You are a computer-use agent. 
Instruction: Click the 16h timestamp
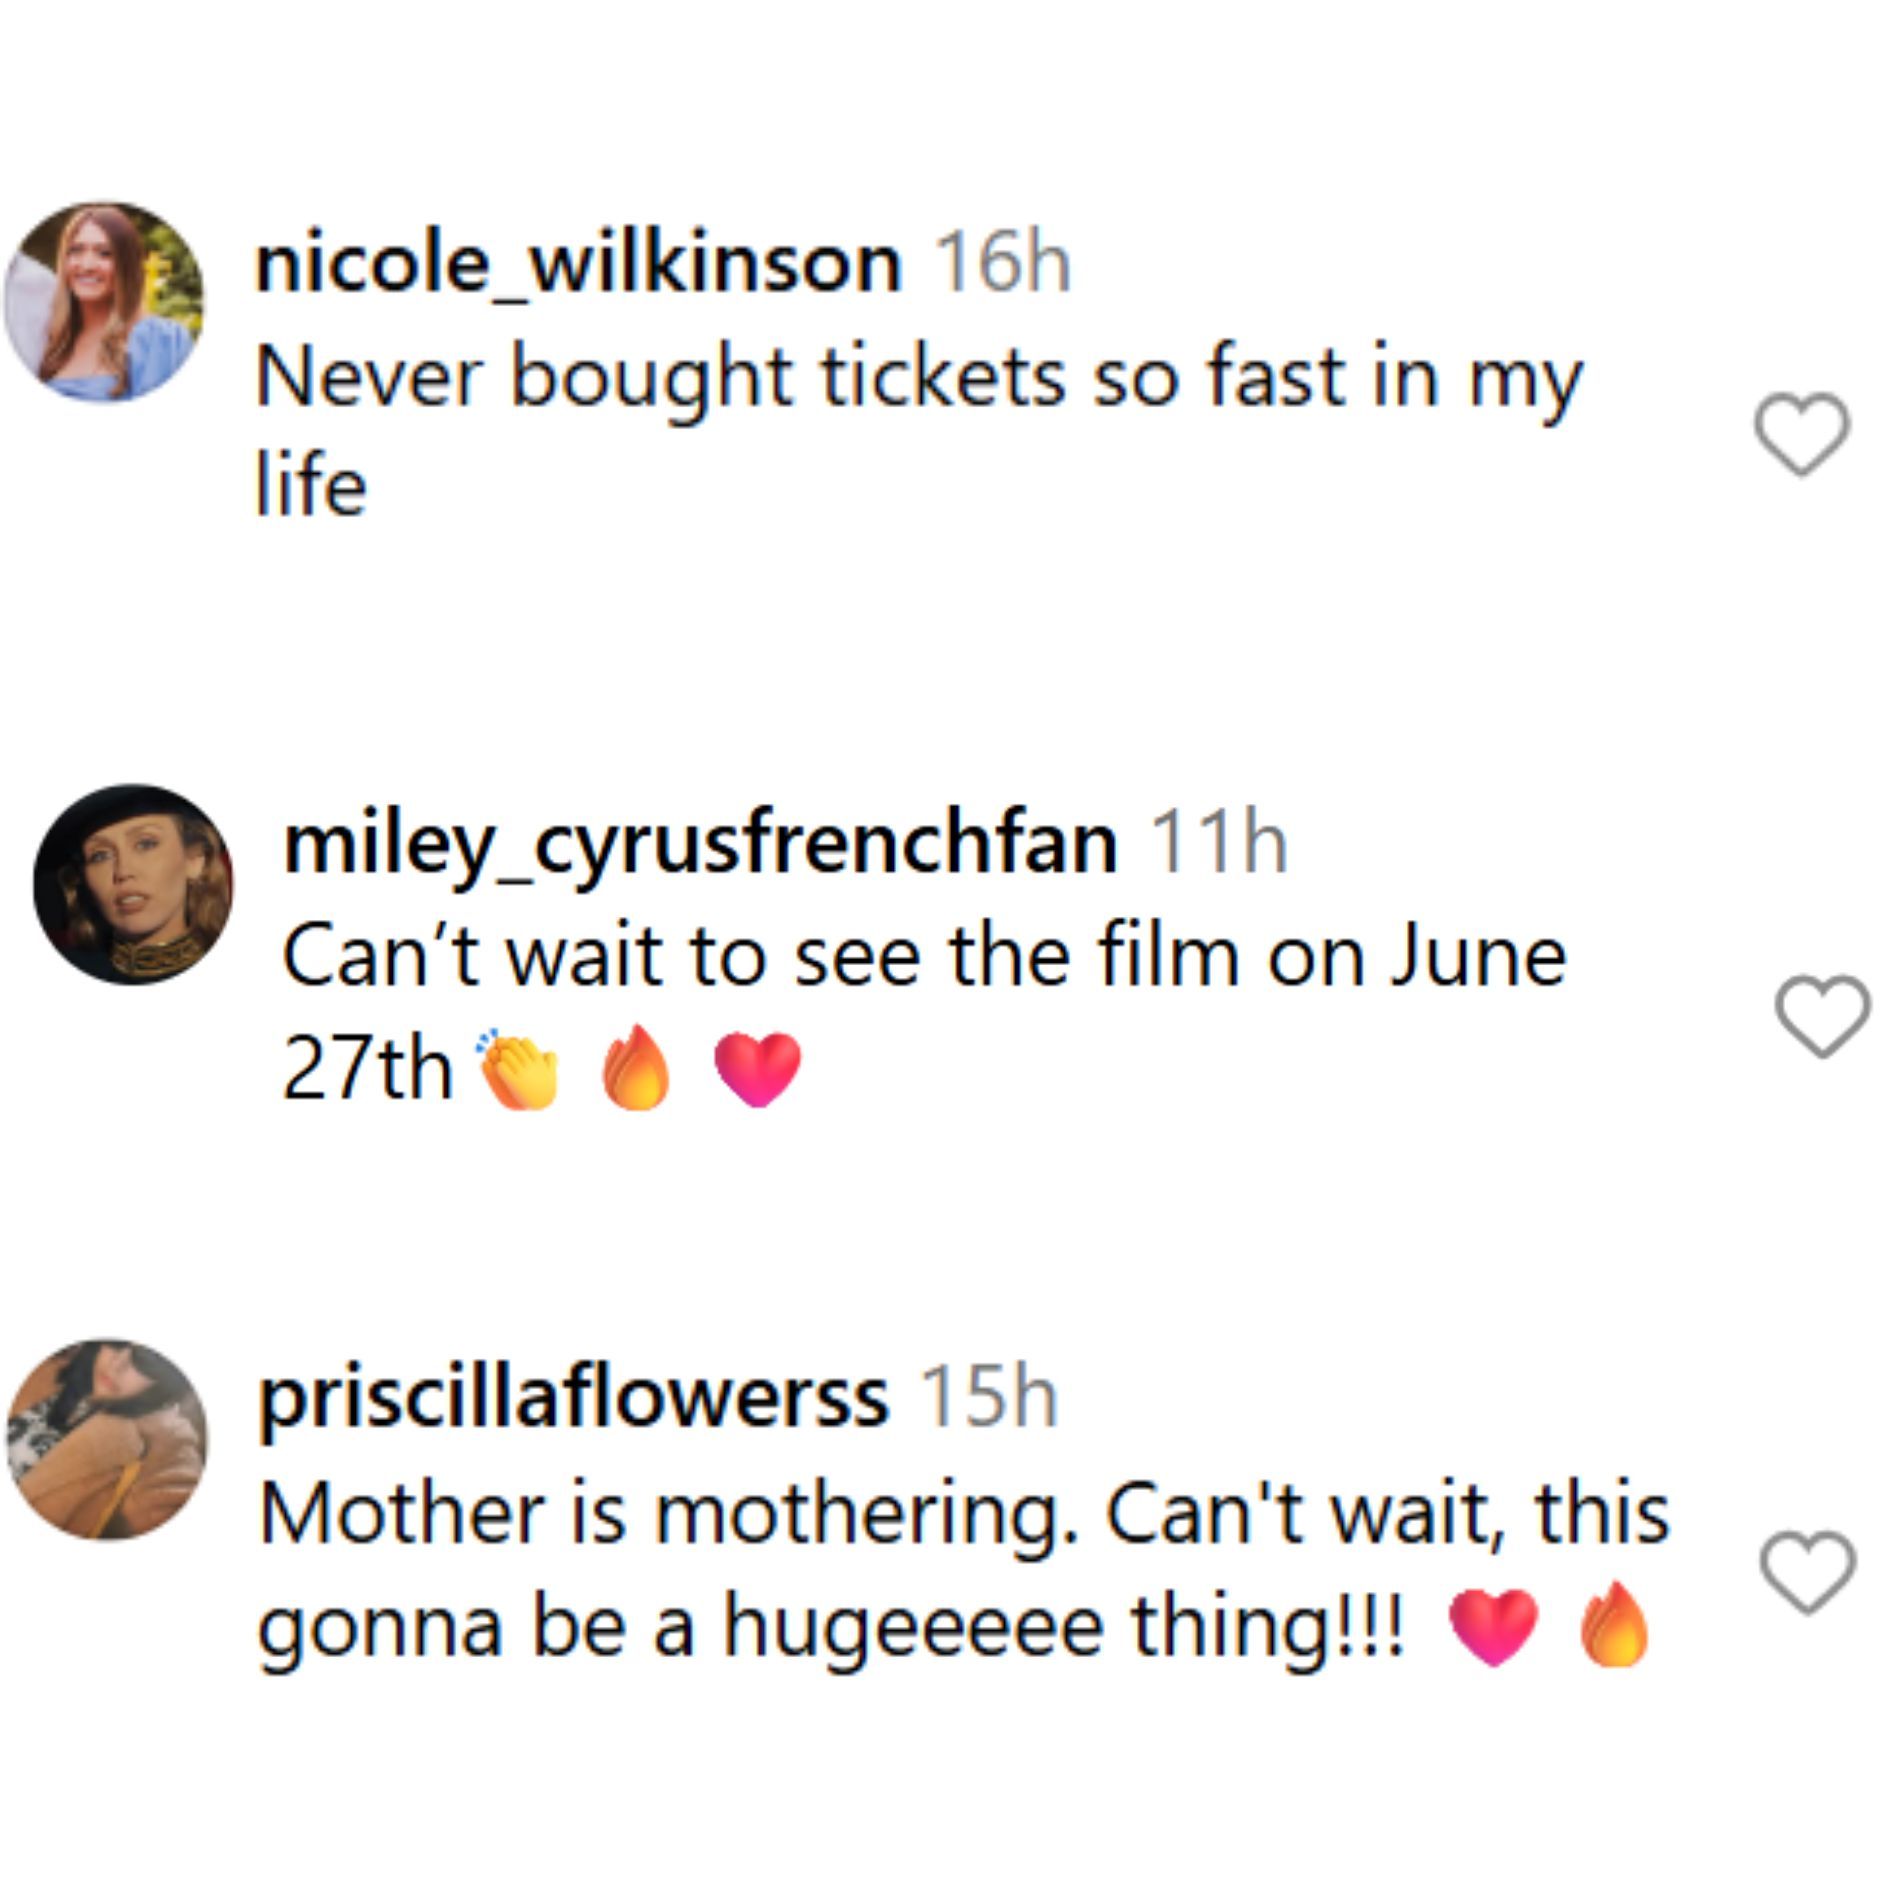(1002, 264)
